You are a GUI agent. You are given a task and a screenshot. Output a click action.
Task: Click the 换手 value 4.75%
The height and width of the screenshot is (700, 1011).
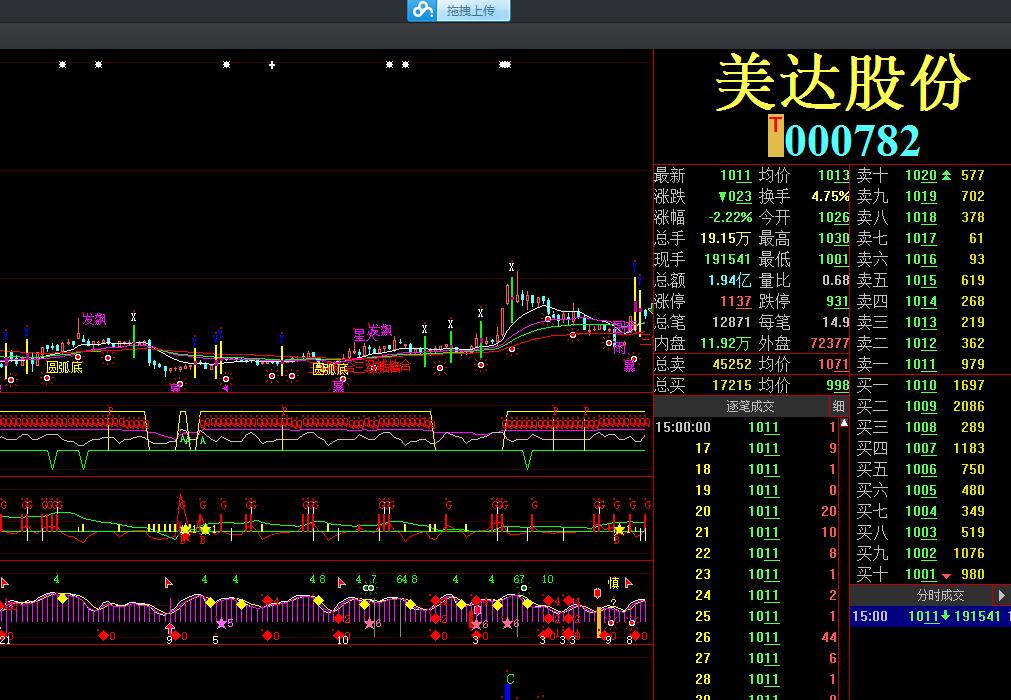click(x=830, y=197)
